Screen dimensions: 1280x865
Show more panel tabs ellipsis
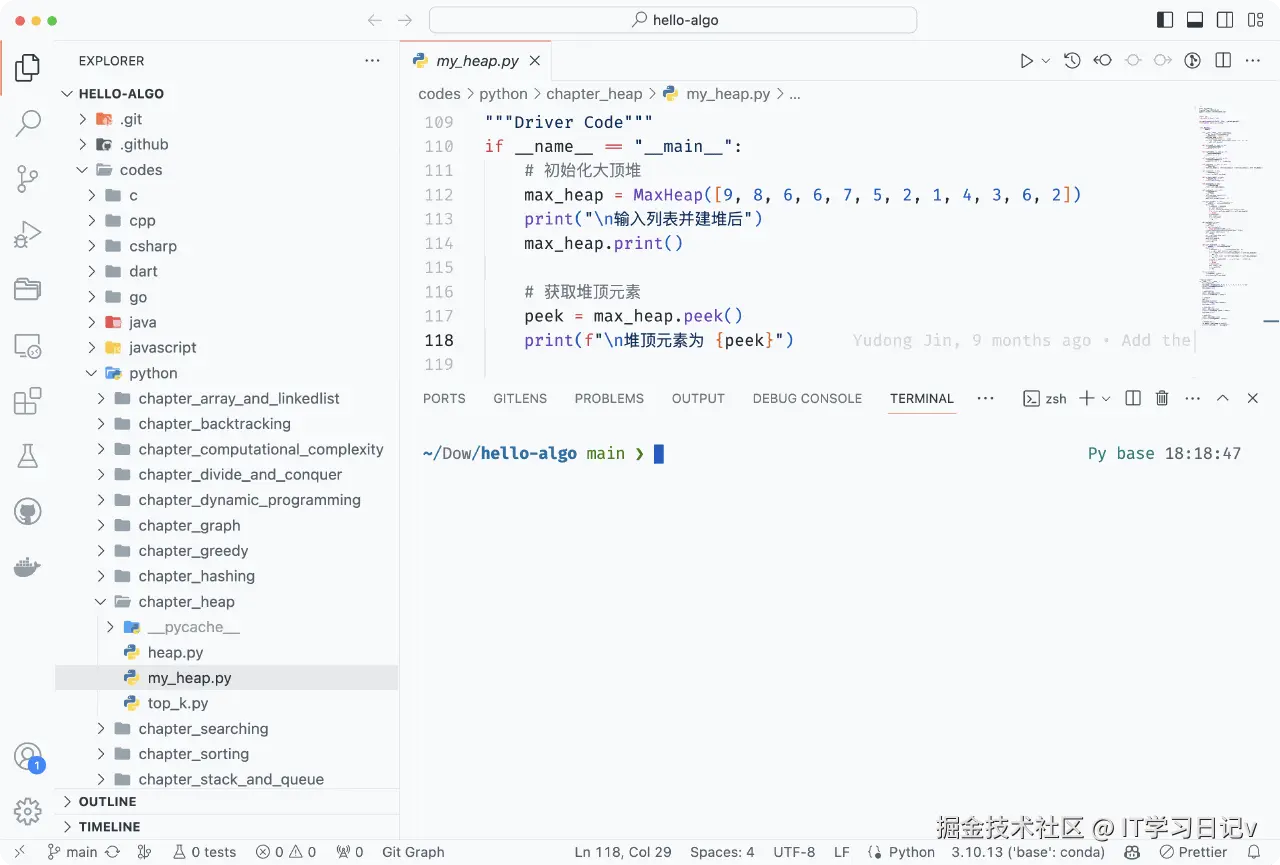pyautogui.click(x=985, y=398)
